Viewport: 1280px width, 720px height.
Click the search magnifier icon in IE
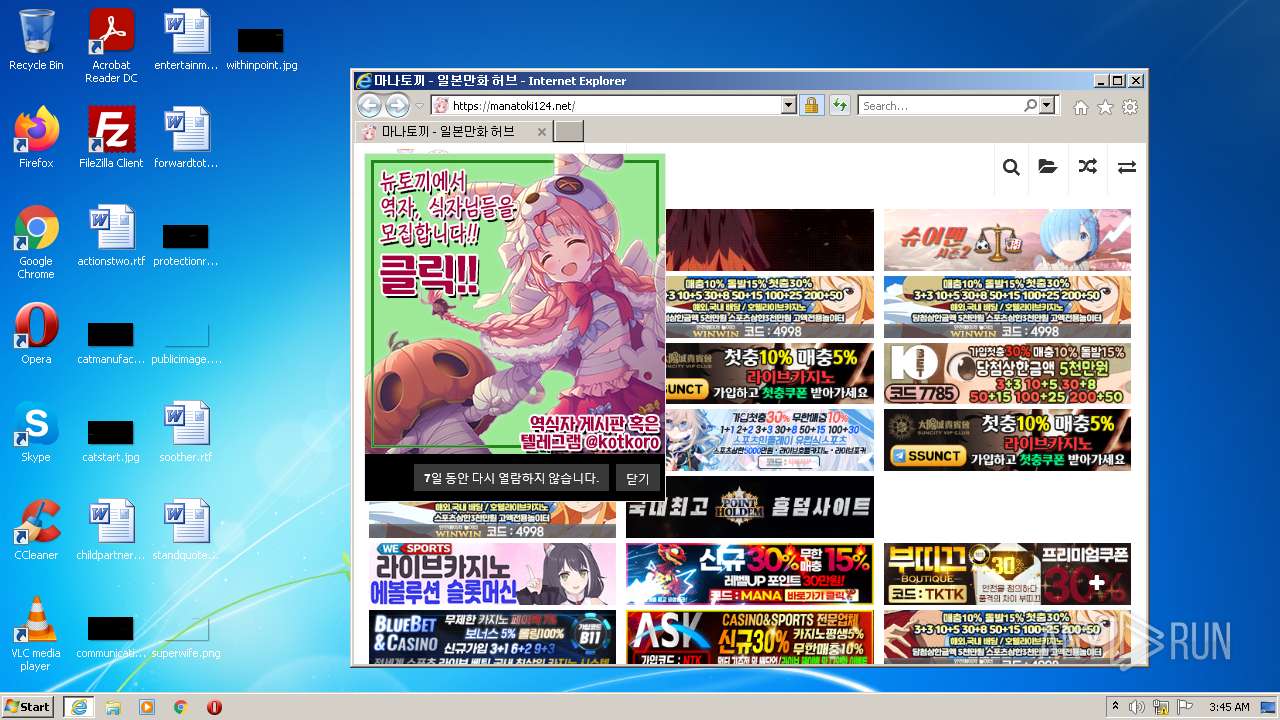point(1030,105)
